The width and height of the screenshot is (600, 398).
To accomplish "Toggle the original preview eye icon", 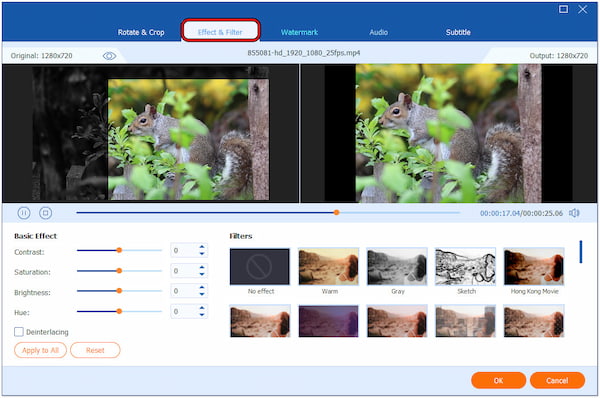I will point(109,56).
